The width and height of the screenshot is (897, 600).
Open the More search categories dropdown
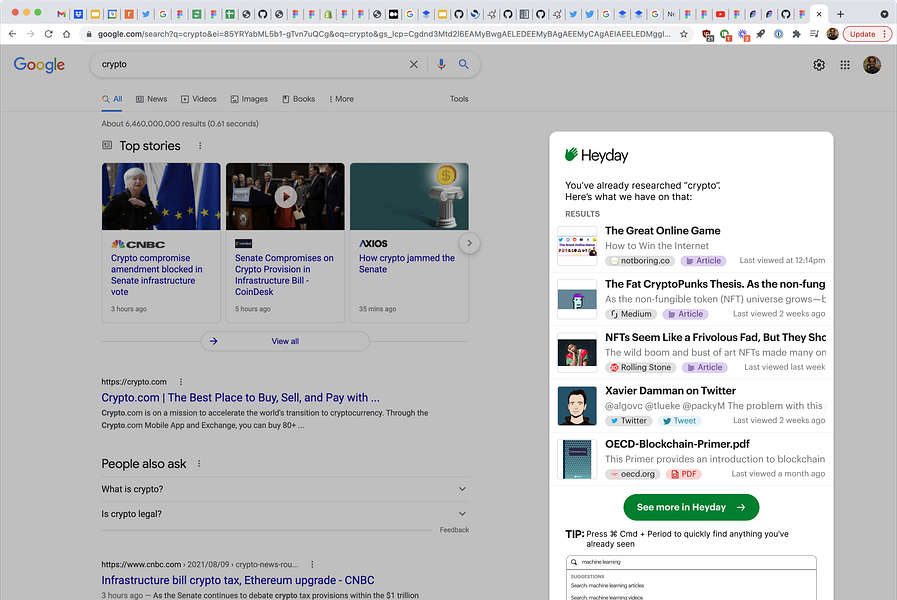point(342,99)
